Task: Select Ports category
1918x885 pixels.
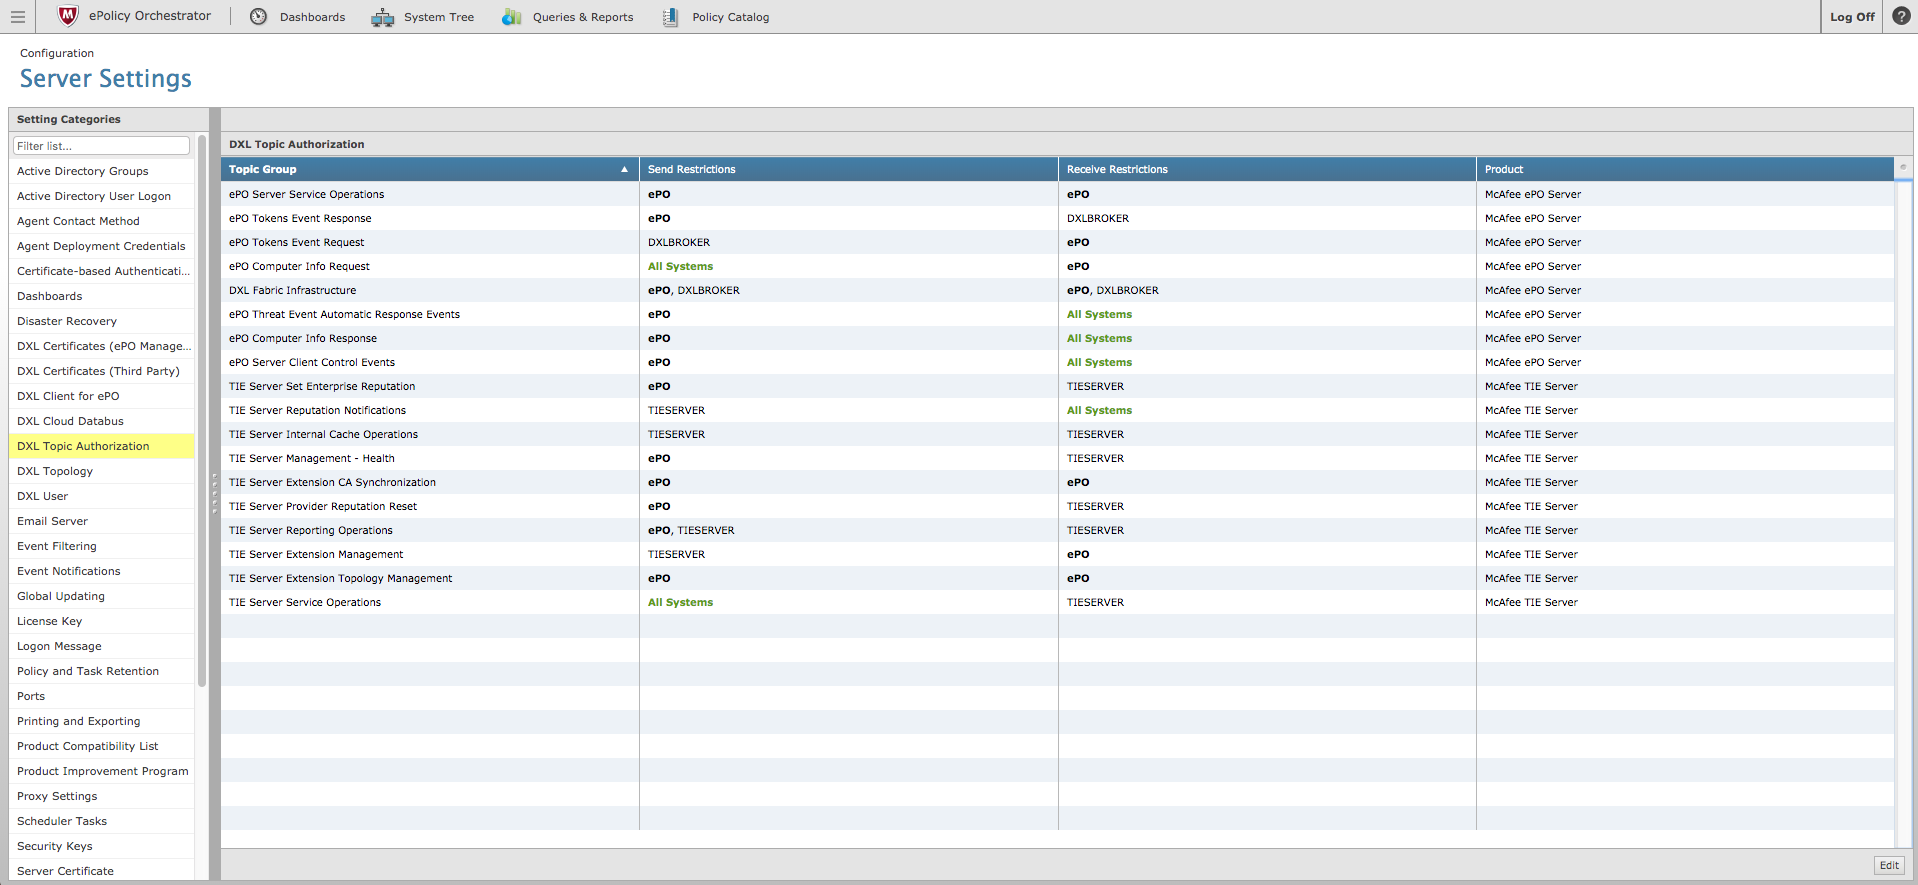Action: [101, 696]
